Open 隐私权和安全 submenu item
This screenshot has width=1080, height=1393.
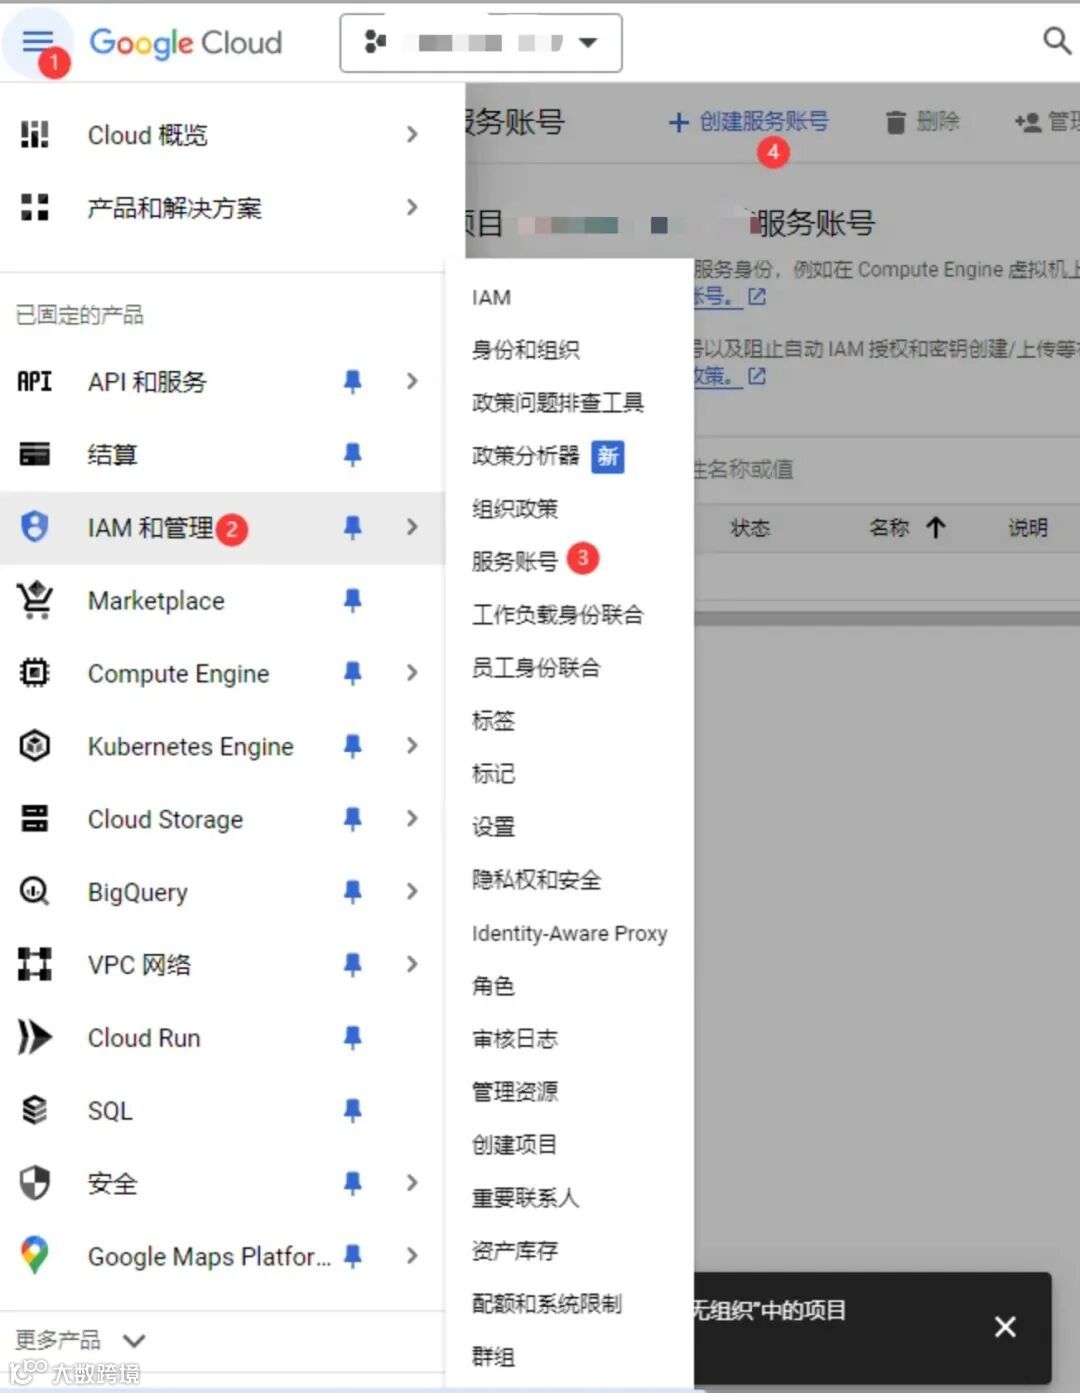[536, 880]
